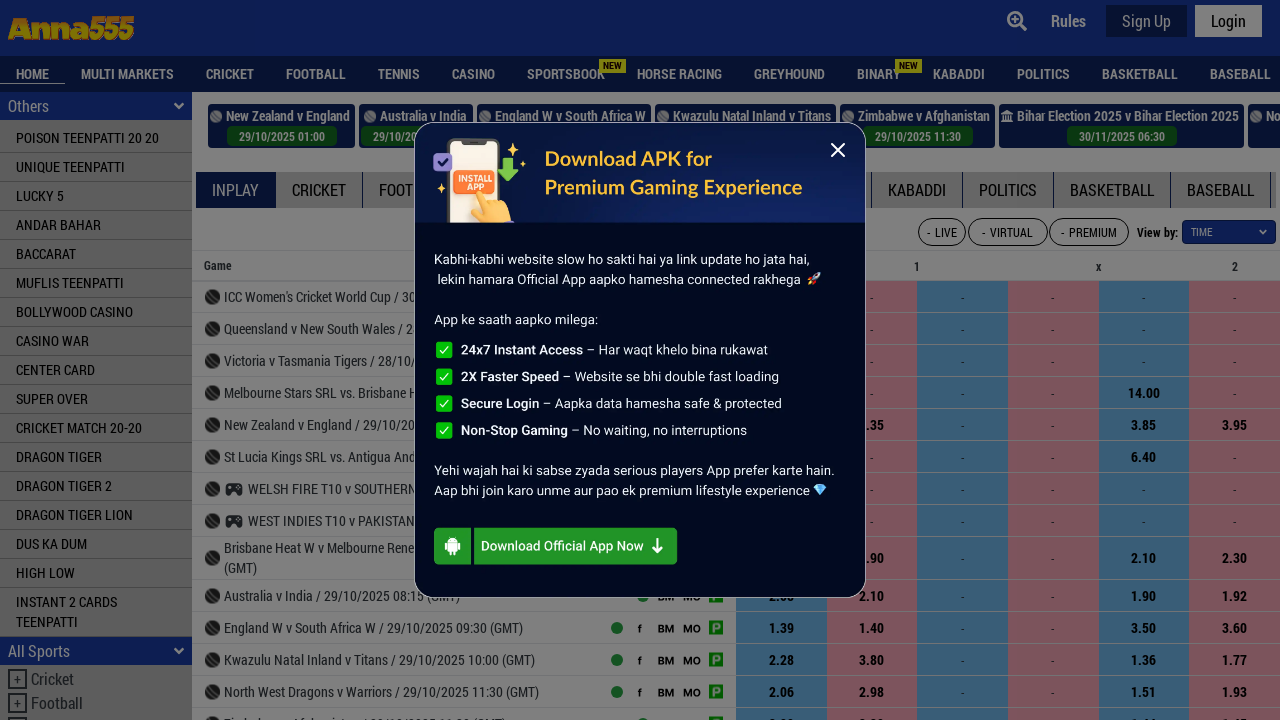Open the View by TIME dropdown
Image resolution: width=1280 pixels, height=720 pixels.
pos(1228,232)
